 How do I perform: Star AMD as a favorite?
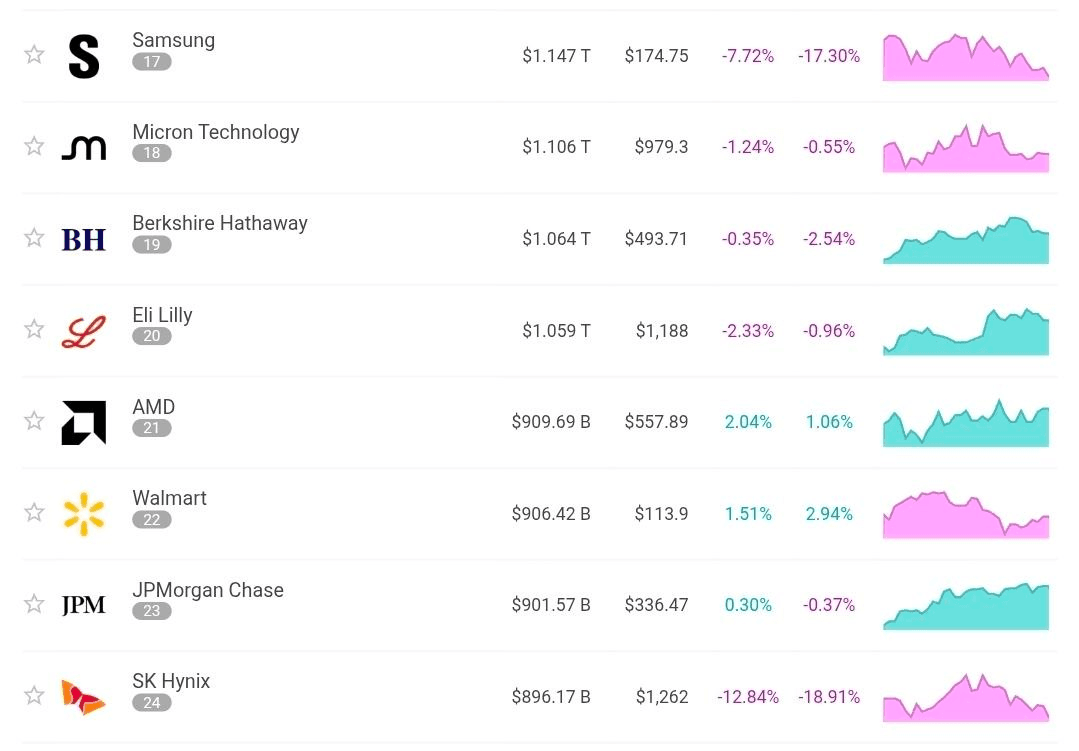[34, 421]
